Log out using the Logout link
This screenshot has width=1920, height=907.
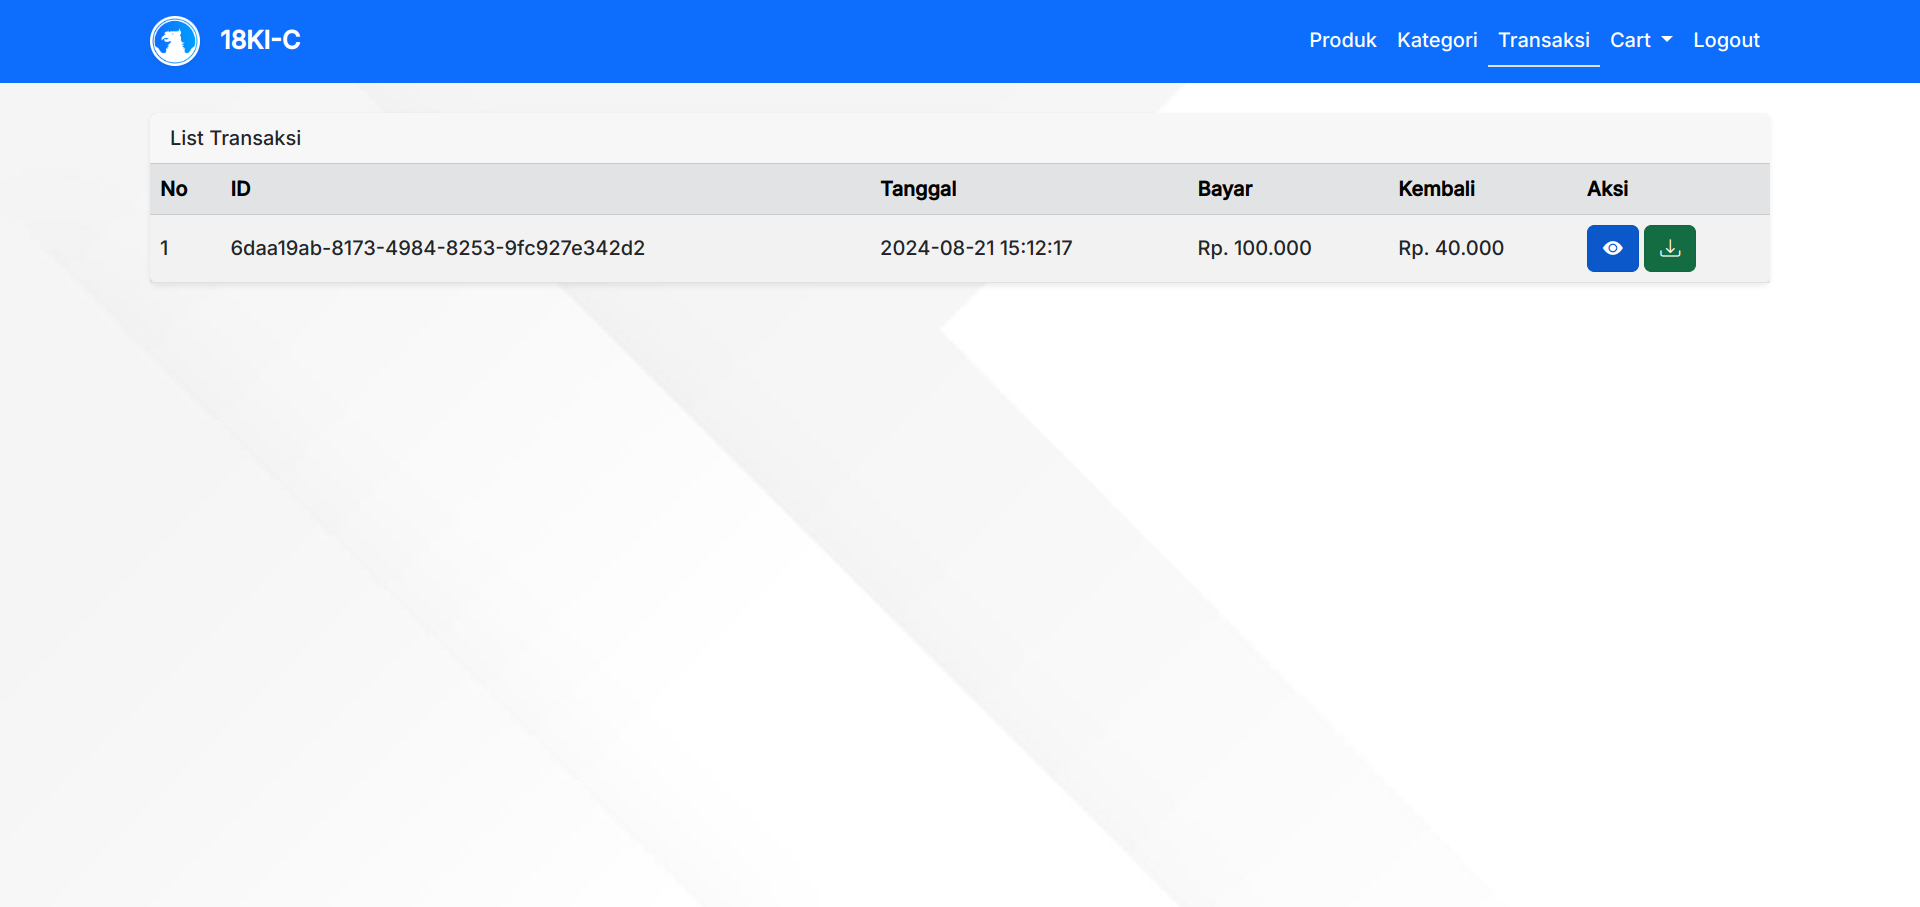coord(1726,40)
